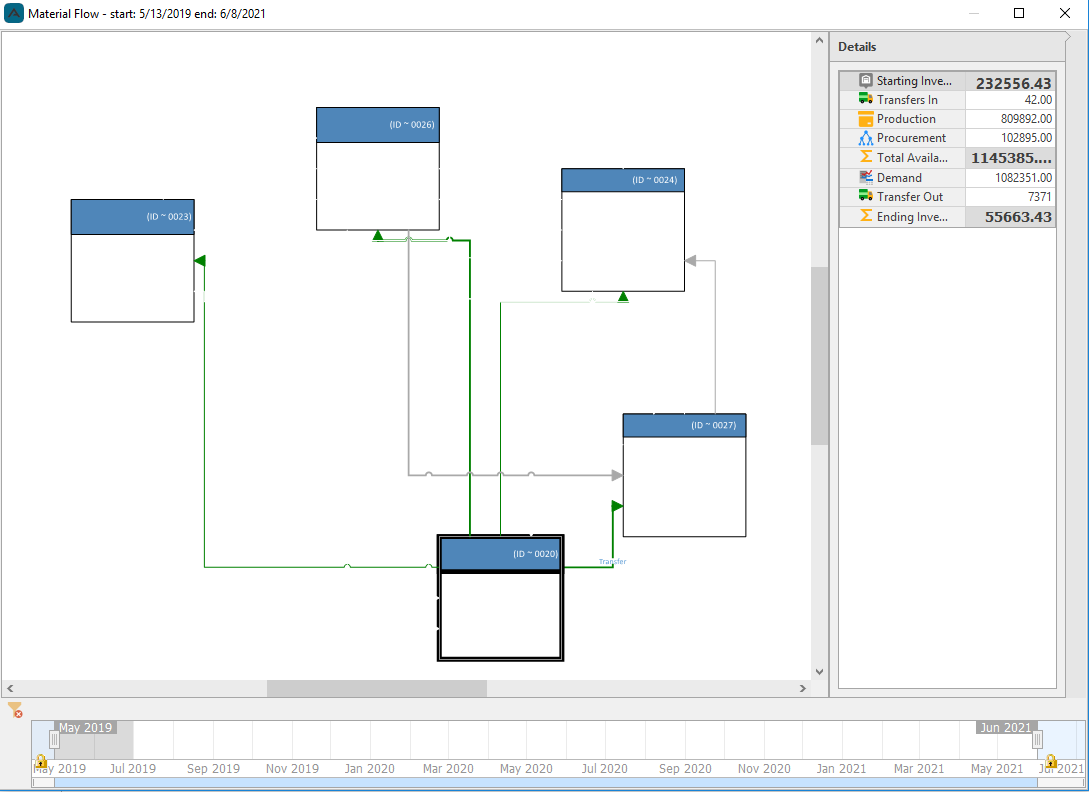The image size is (1089, 792).
Task: Click the Demand value 1082351.00
Action: pos(1023,177)
